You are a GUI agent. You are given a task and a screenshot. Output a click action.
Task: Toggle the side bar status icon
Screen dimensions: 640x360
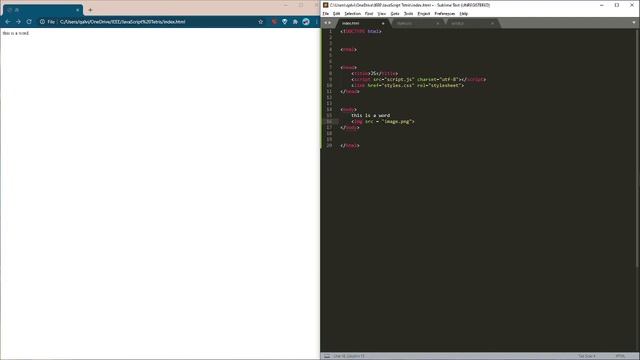pos(327,356)
